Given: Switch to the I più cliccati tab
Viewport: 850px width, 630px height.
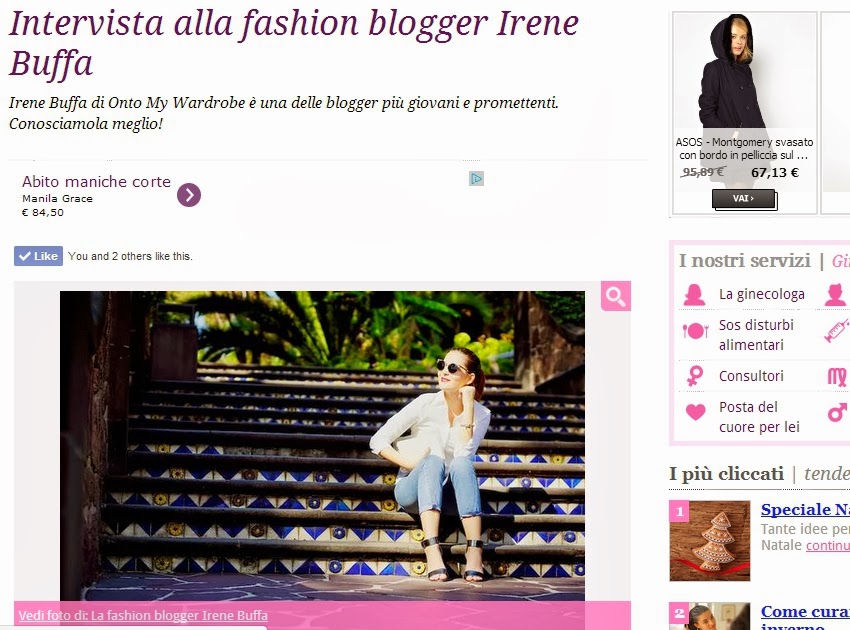Looking at the screenshot, I should (x=726, y=474).
